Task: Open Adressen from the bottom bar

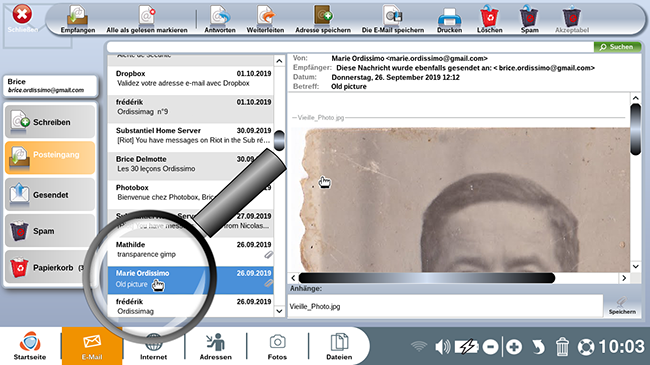Action: click(x=216, y=346)
